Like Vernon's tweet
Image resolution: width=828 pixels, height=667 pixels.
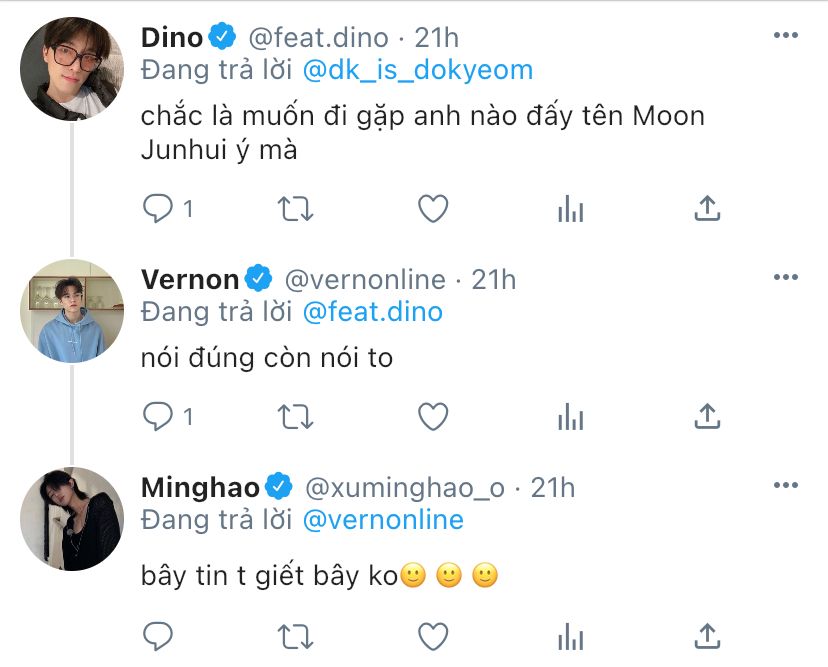tap(432, 415)
